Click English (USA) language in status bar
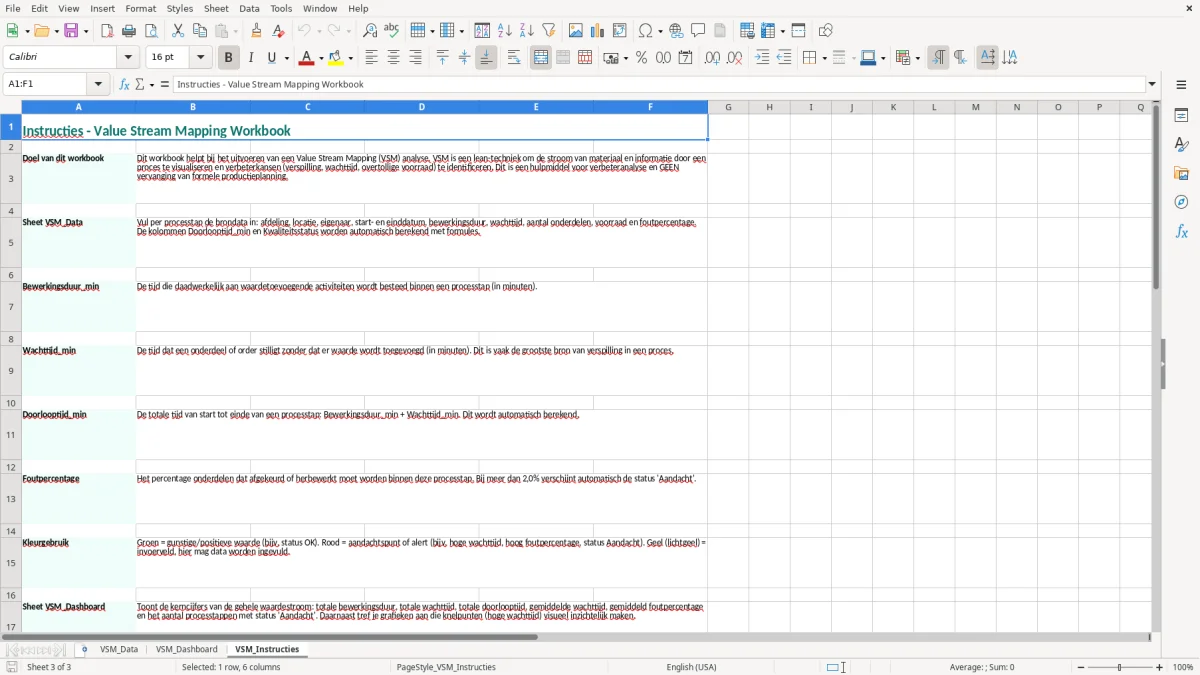 692,667
